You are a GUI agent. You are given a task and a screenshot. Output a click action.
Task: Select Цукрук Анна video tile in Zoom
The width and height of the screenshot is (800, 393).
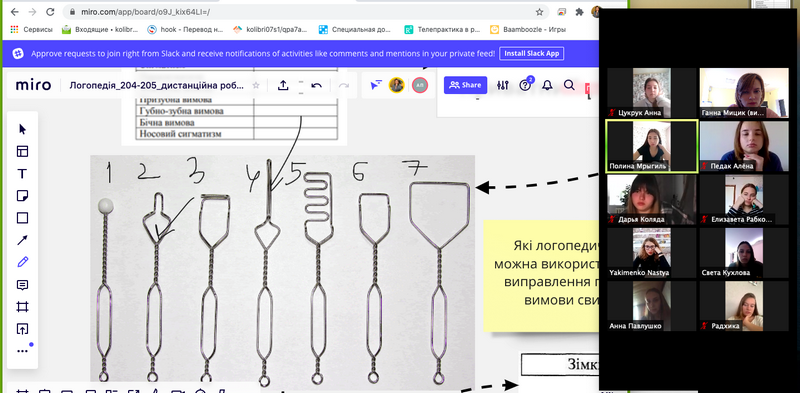click(x=652, y=93)
